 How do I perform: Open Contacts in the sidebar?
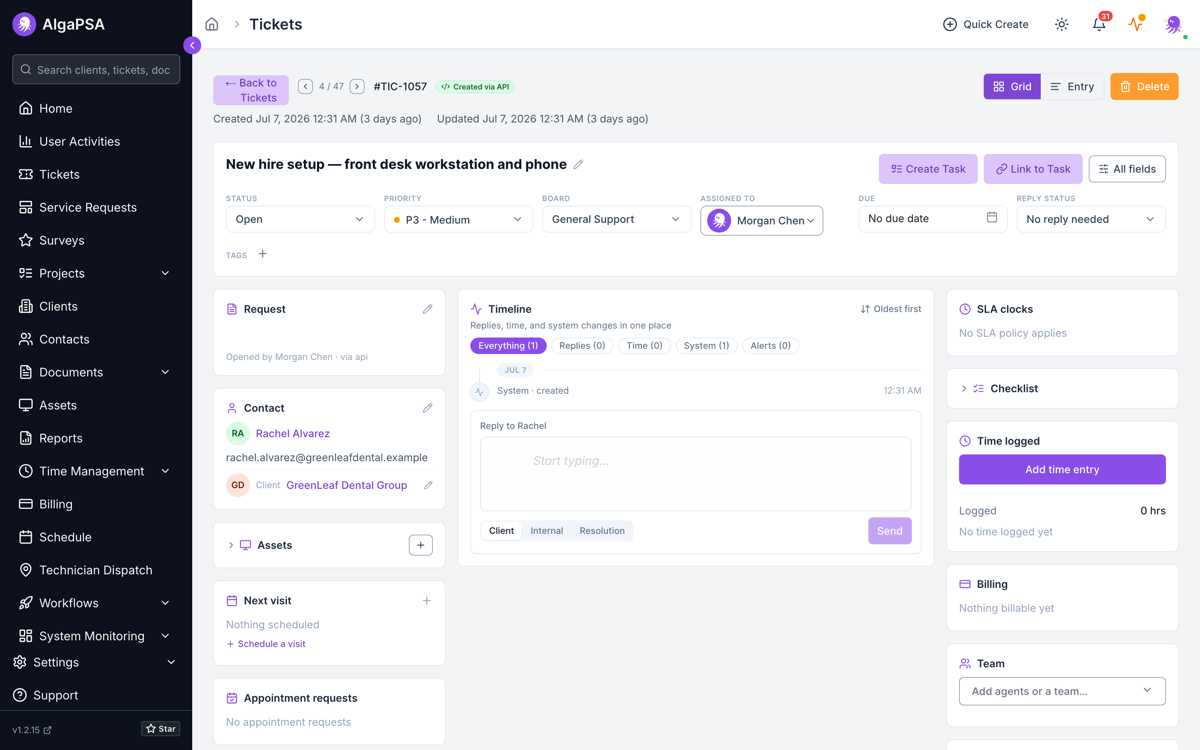96,339
